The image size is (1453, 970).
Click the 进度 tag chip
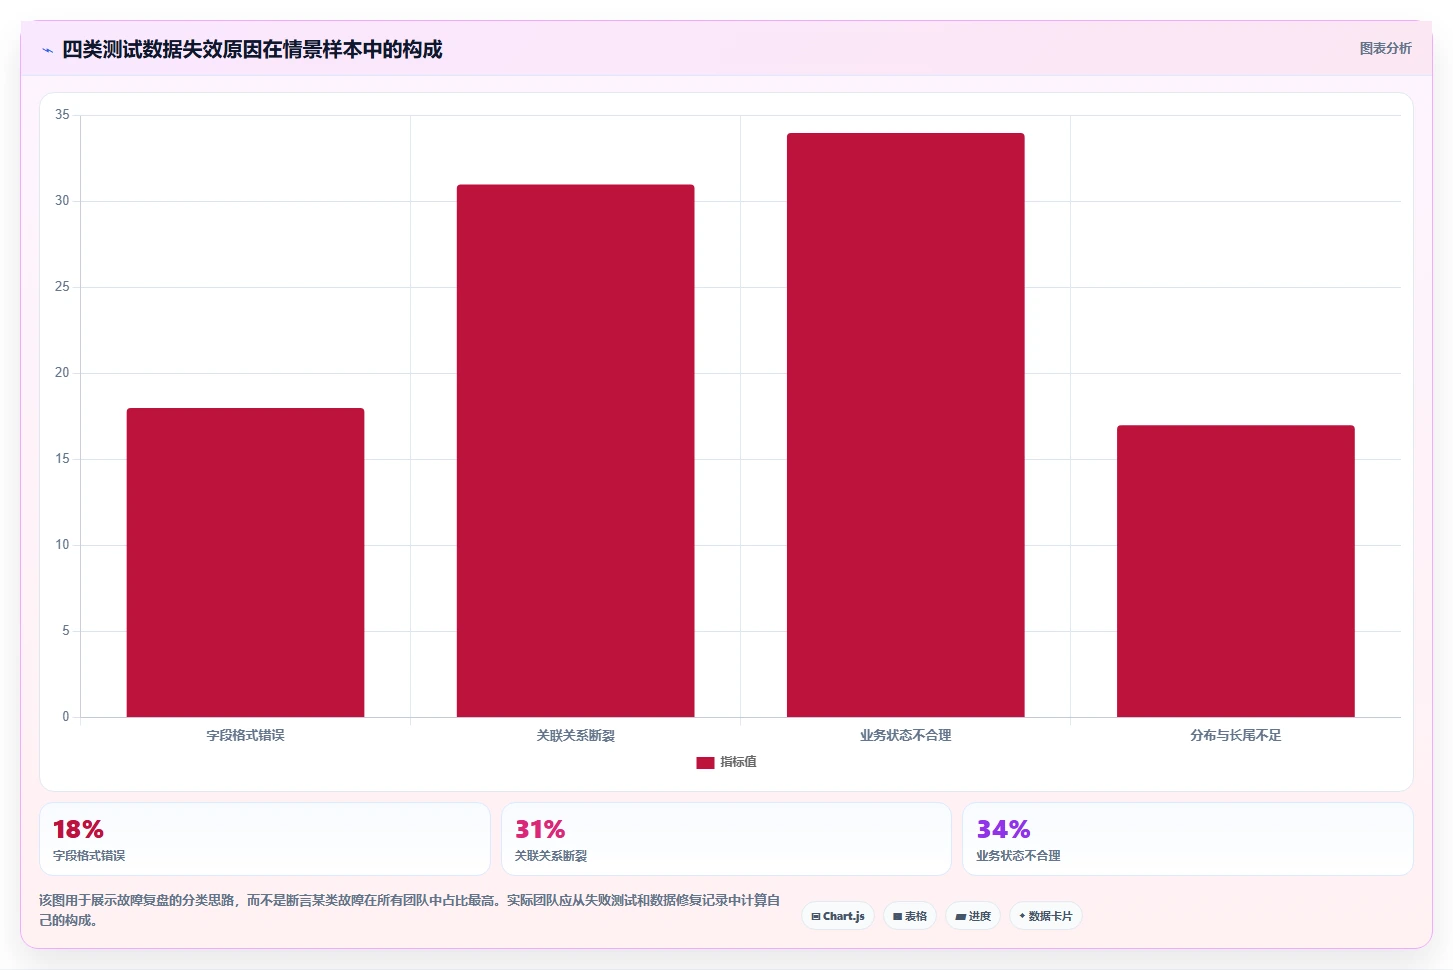pos(973,916)
